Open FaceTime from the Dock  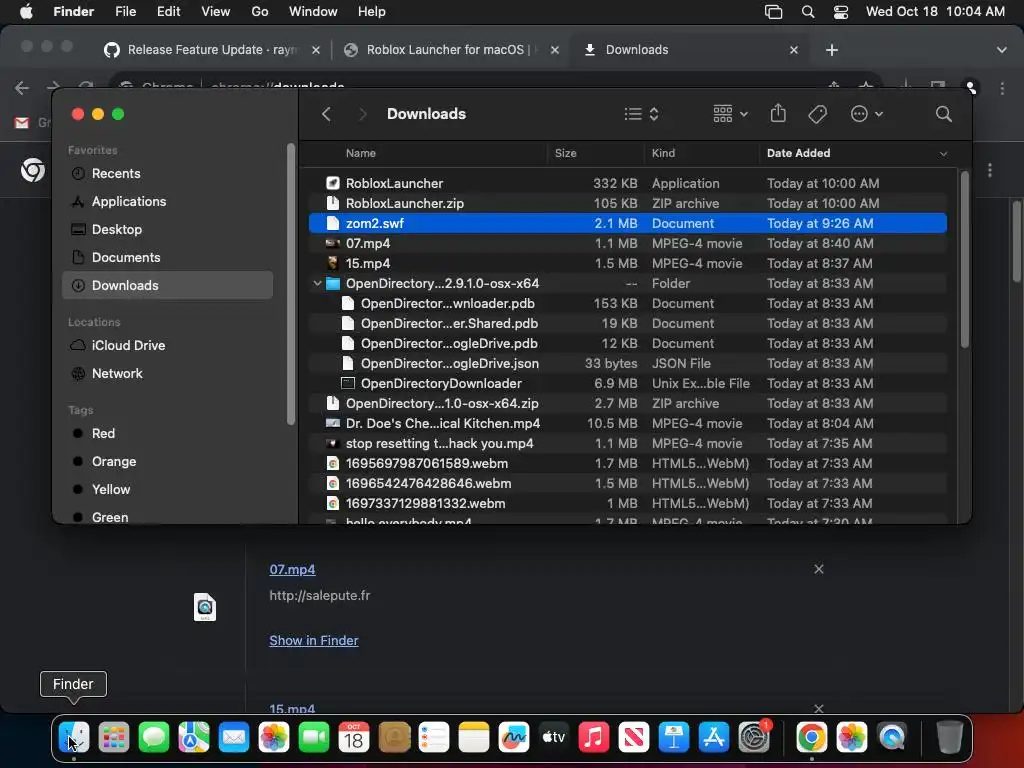314,737
